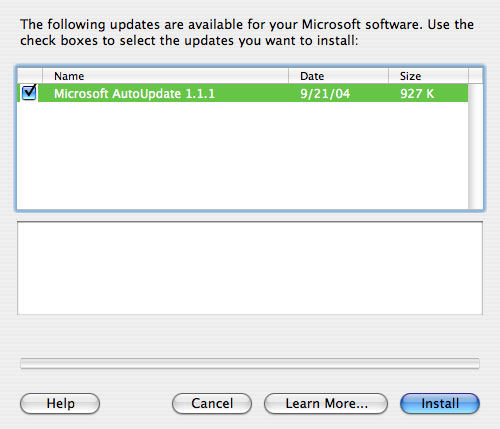The image size is (500, 429).
Task: Click the divider between Name and Date headers
Action: coord(288,76)
